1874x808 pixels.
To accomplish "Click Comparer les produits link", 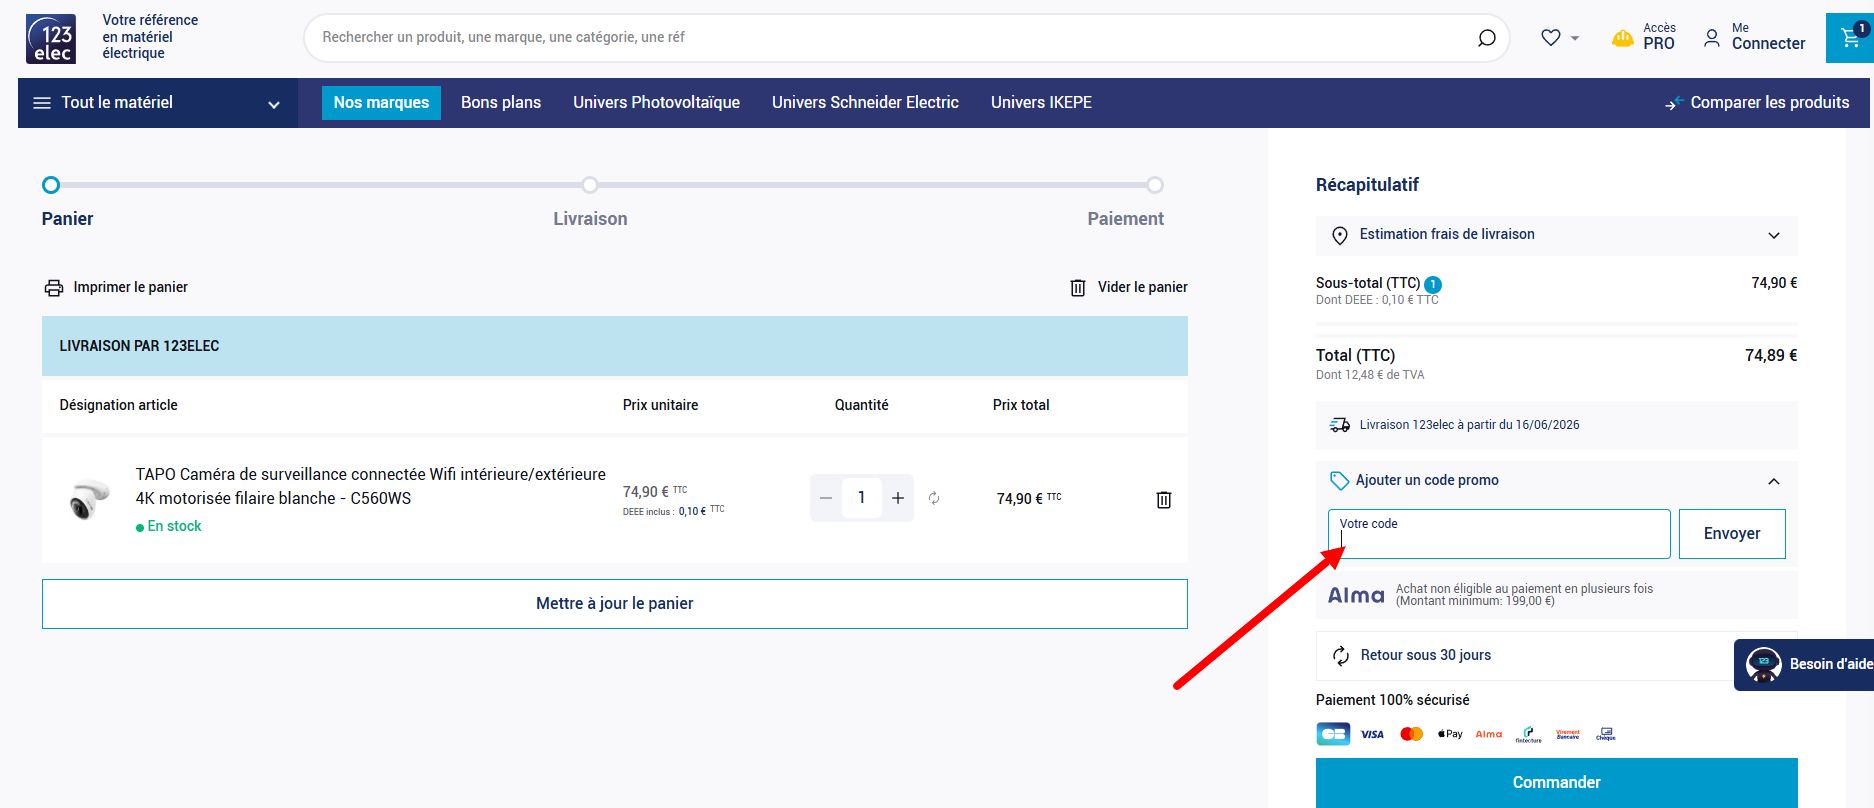I will point(1757,103).
